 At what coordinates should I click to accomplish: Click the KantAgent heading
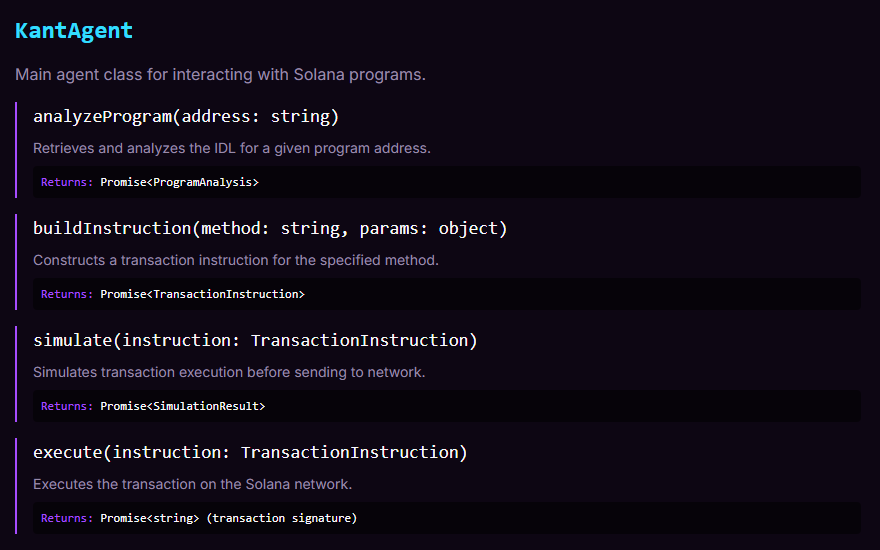click(x=74, y=31)
